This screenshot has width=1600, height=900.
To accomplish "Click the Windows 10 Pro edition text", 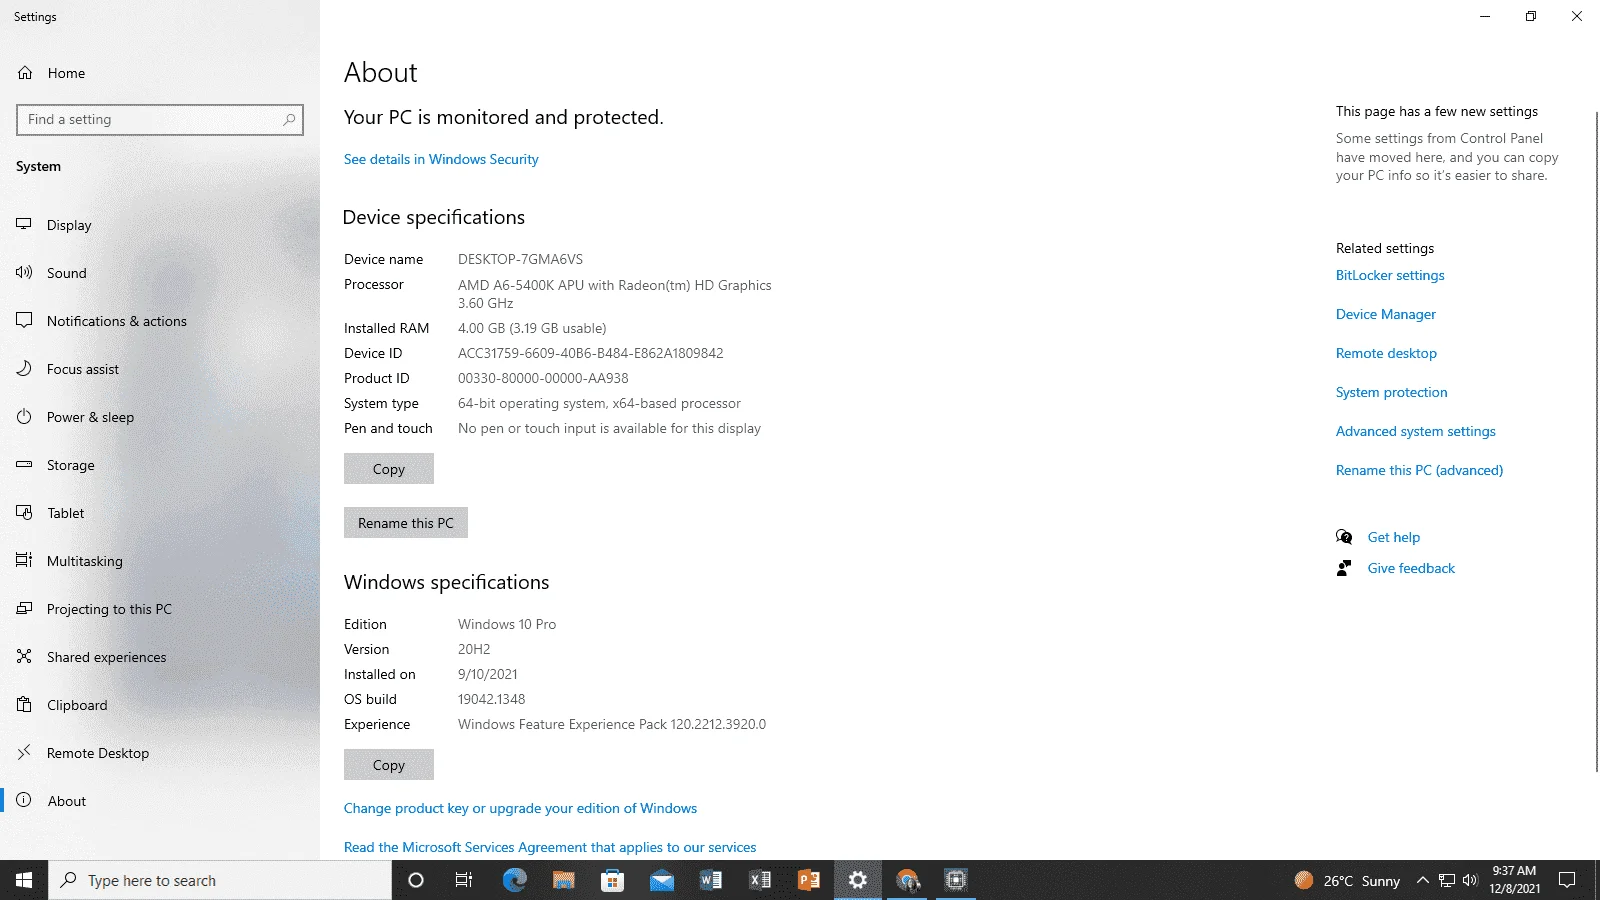I will click(x=507, y=624).
